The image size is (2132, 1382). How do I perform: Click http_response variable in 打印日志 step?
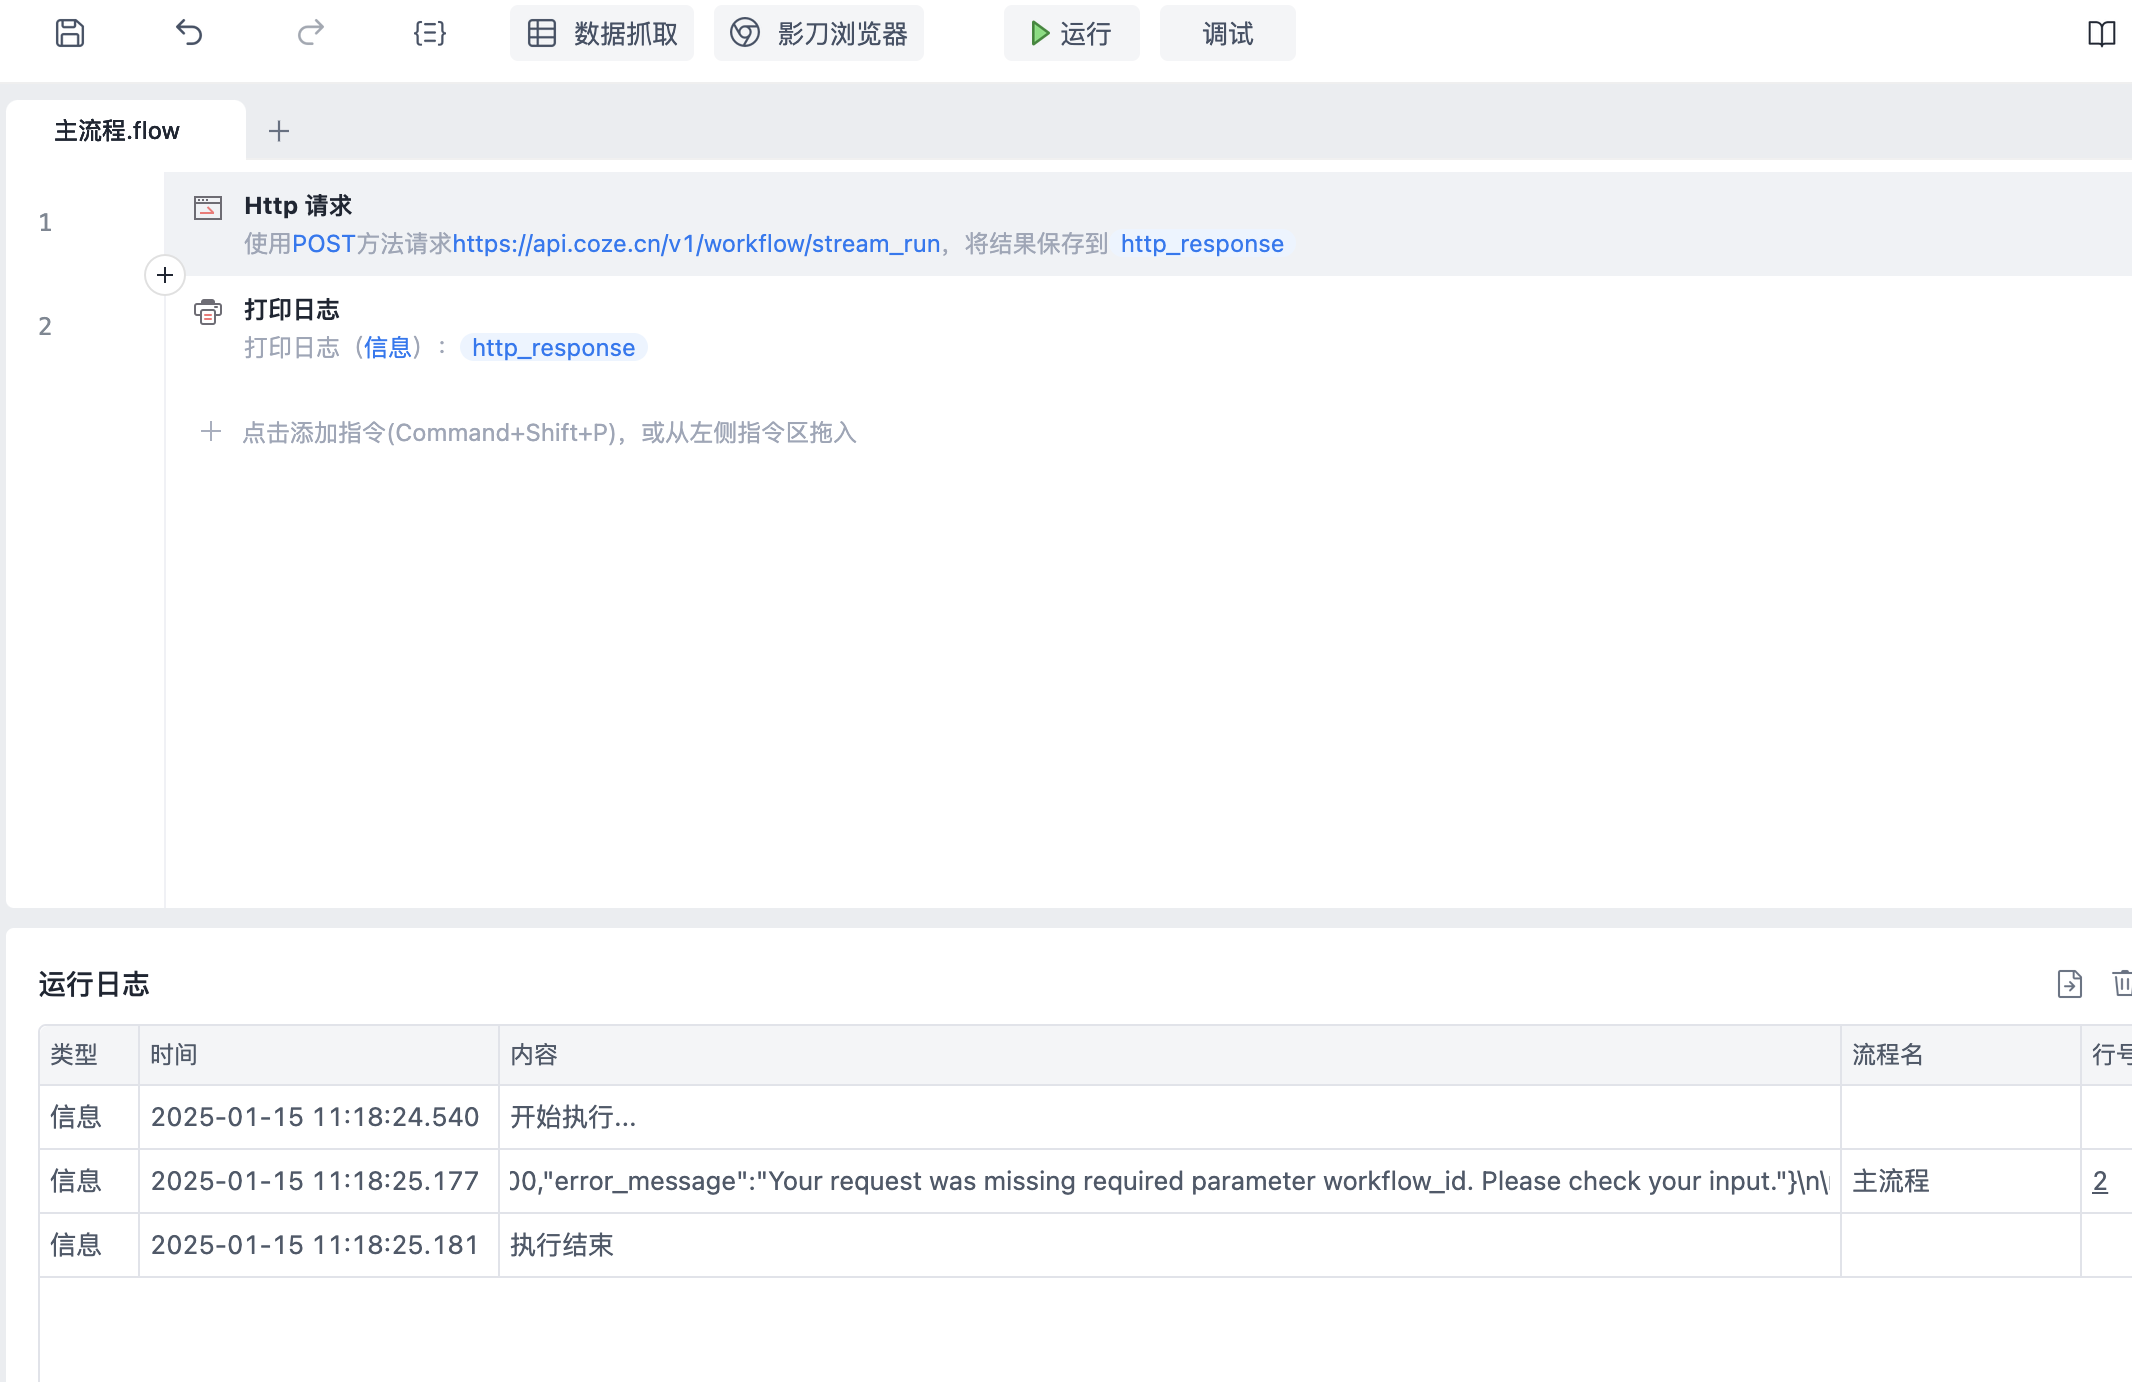point(553,348)
